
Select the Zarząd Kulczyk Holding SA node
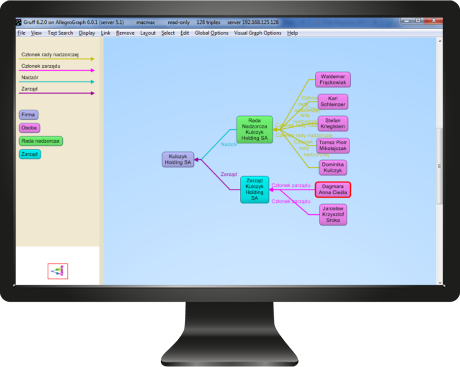click(255, 189)
